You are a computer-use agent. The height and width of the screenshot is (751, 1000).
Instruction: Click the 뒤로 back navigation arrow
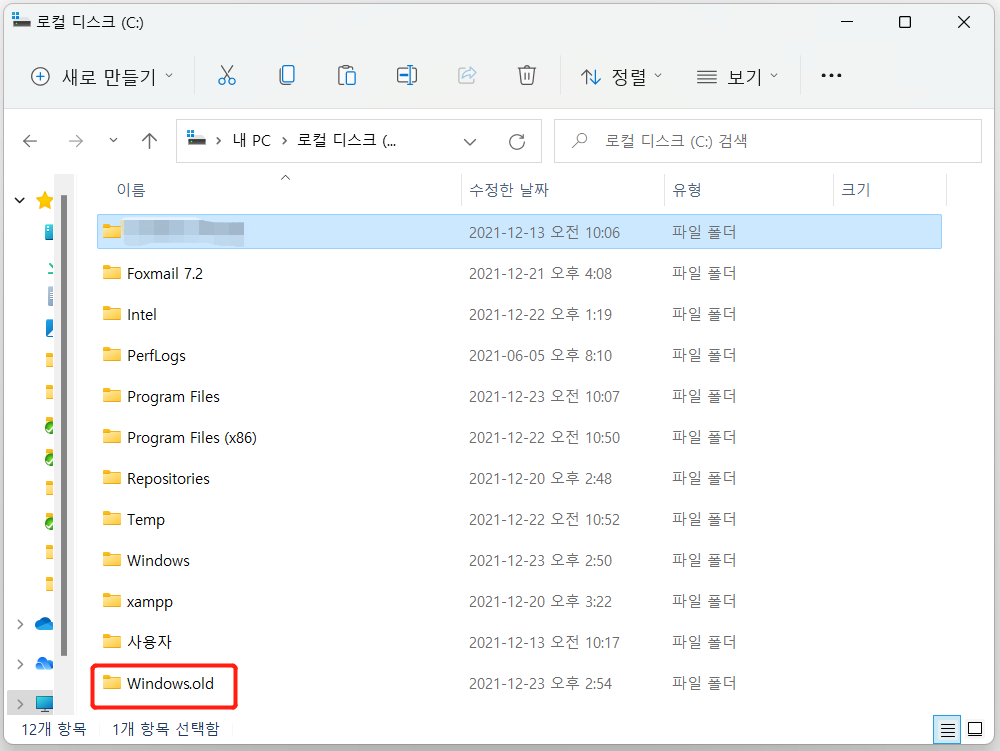30,140
